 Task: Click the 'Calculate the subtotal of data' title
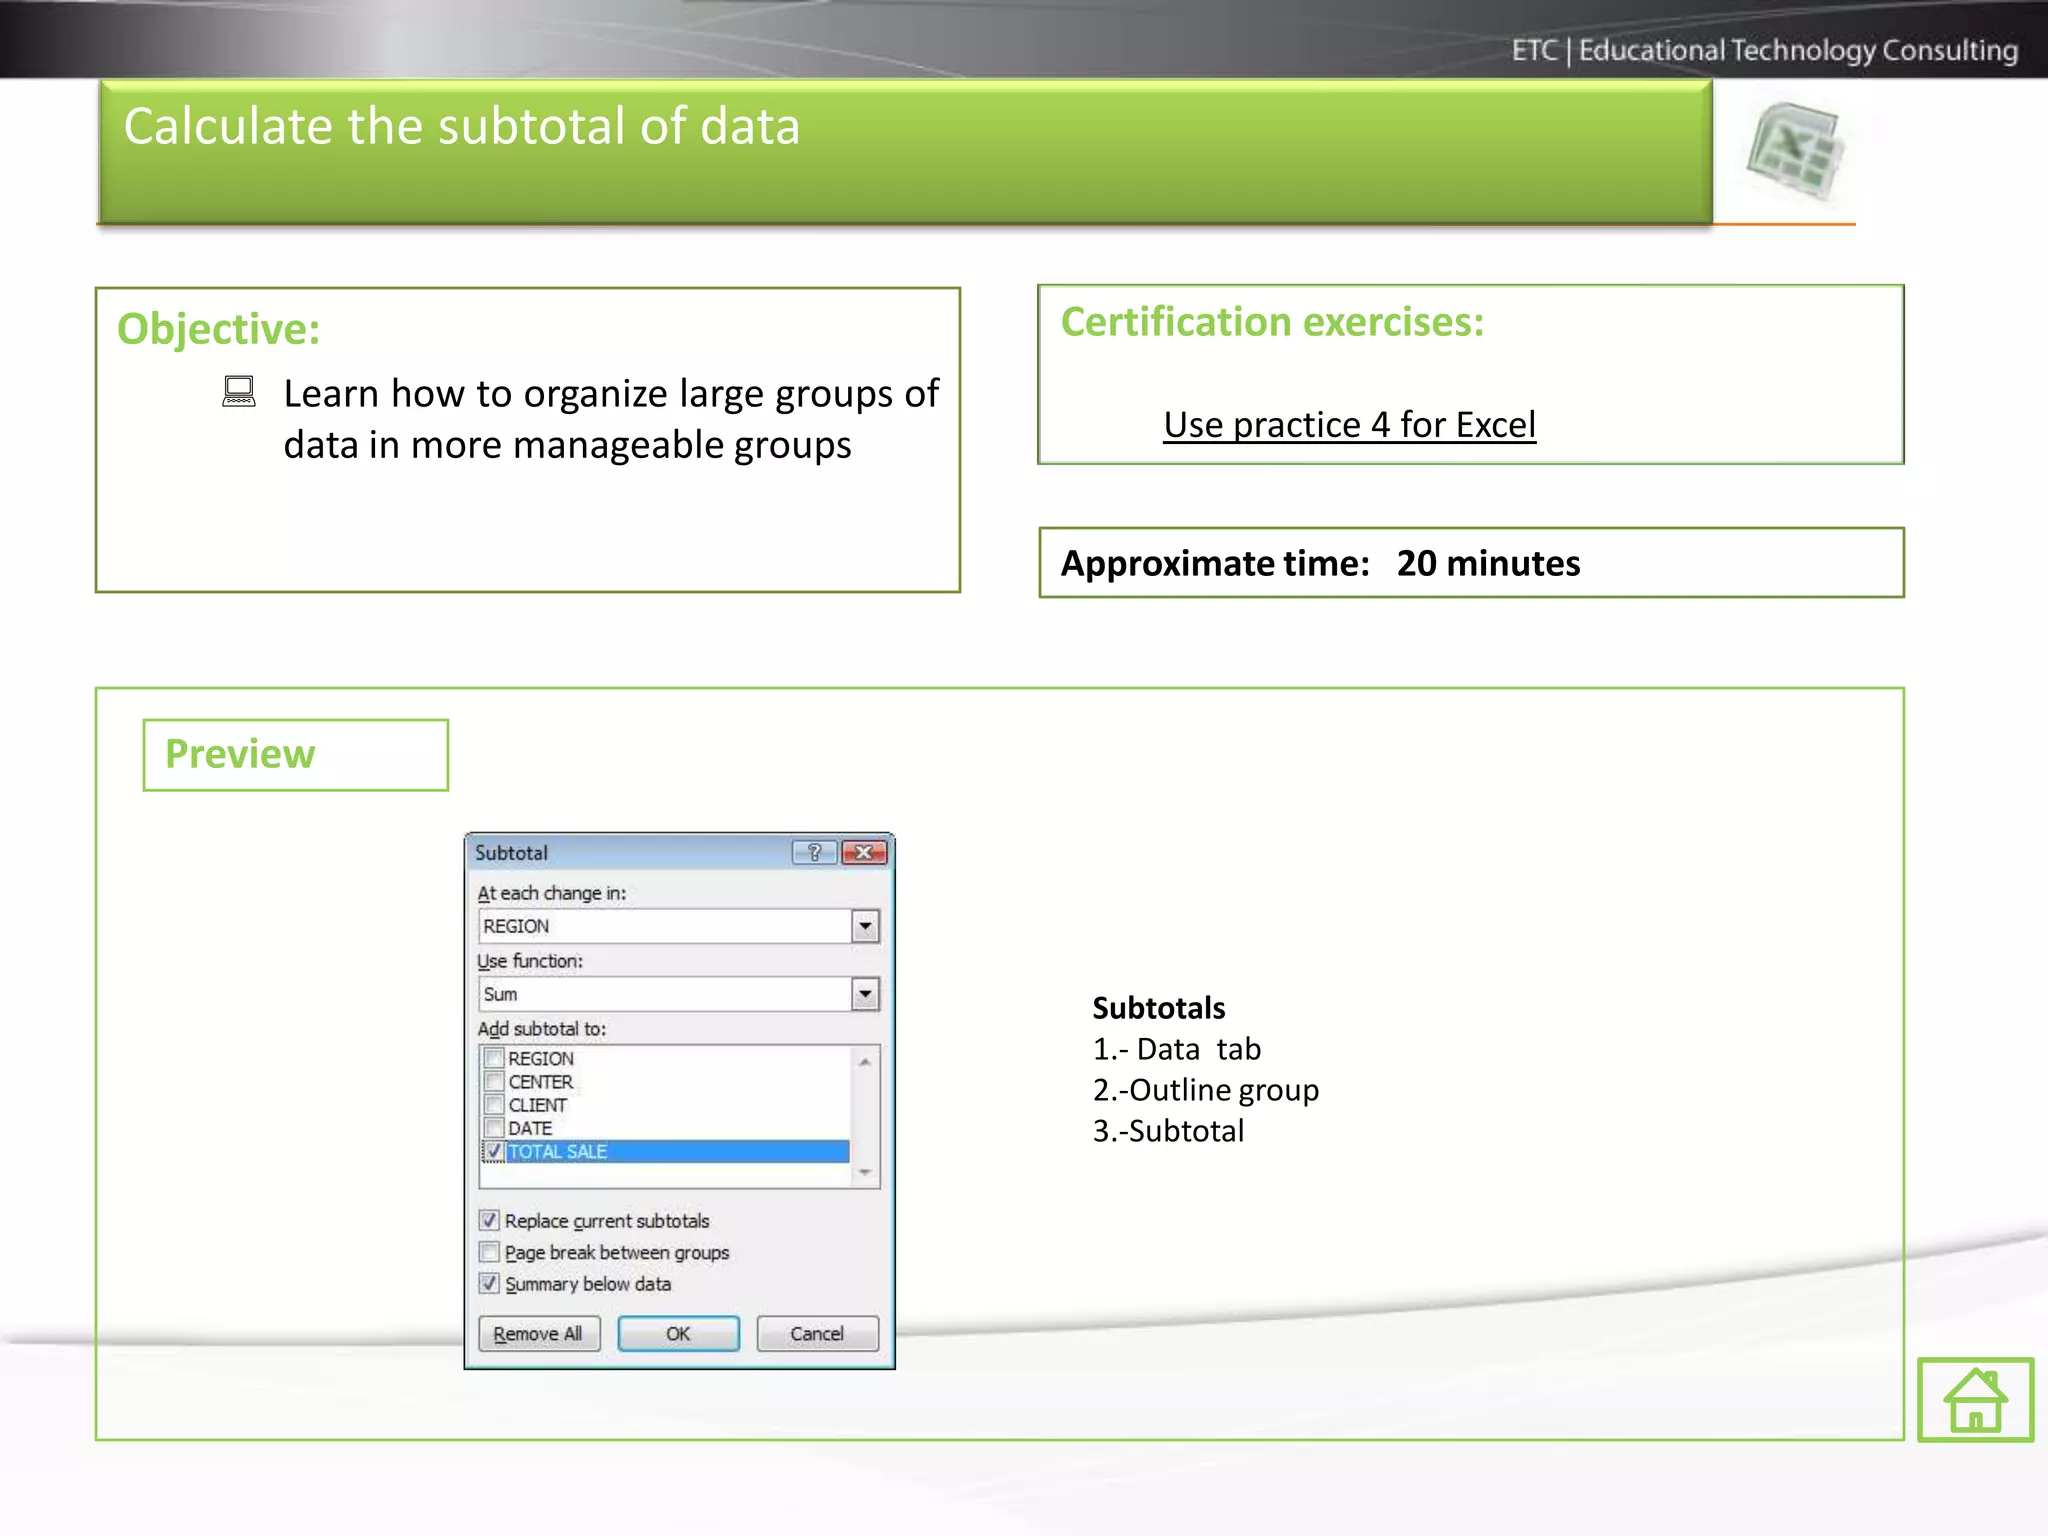461,127
